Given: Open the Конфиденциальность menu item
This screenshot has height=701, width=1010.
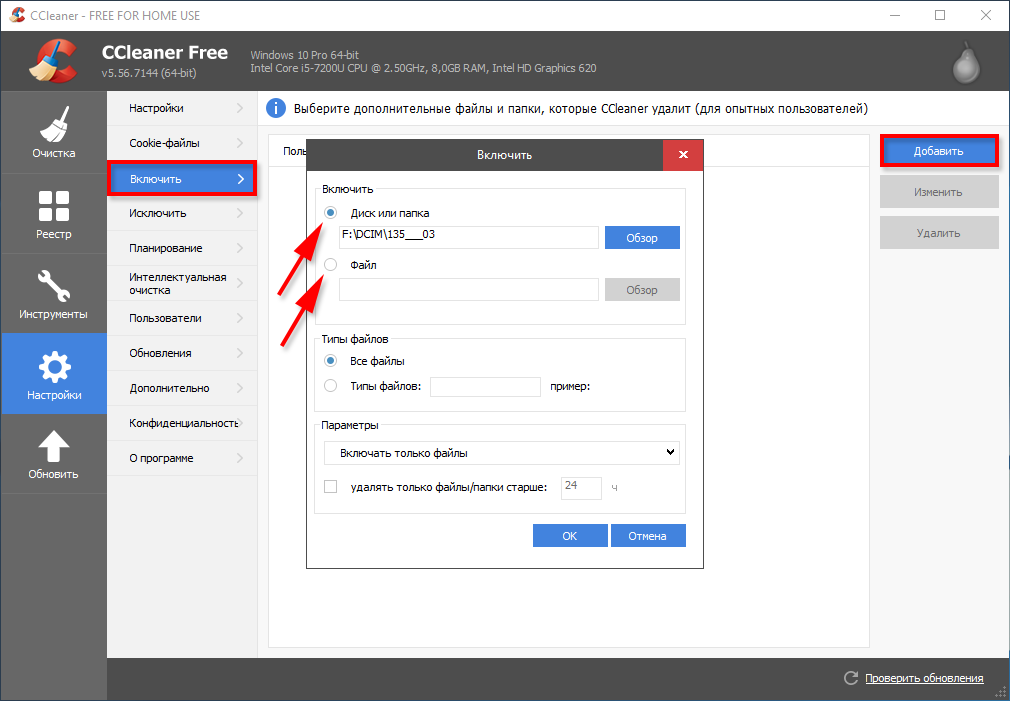Looking at the screenshot, I should pos(182,423).
